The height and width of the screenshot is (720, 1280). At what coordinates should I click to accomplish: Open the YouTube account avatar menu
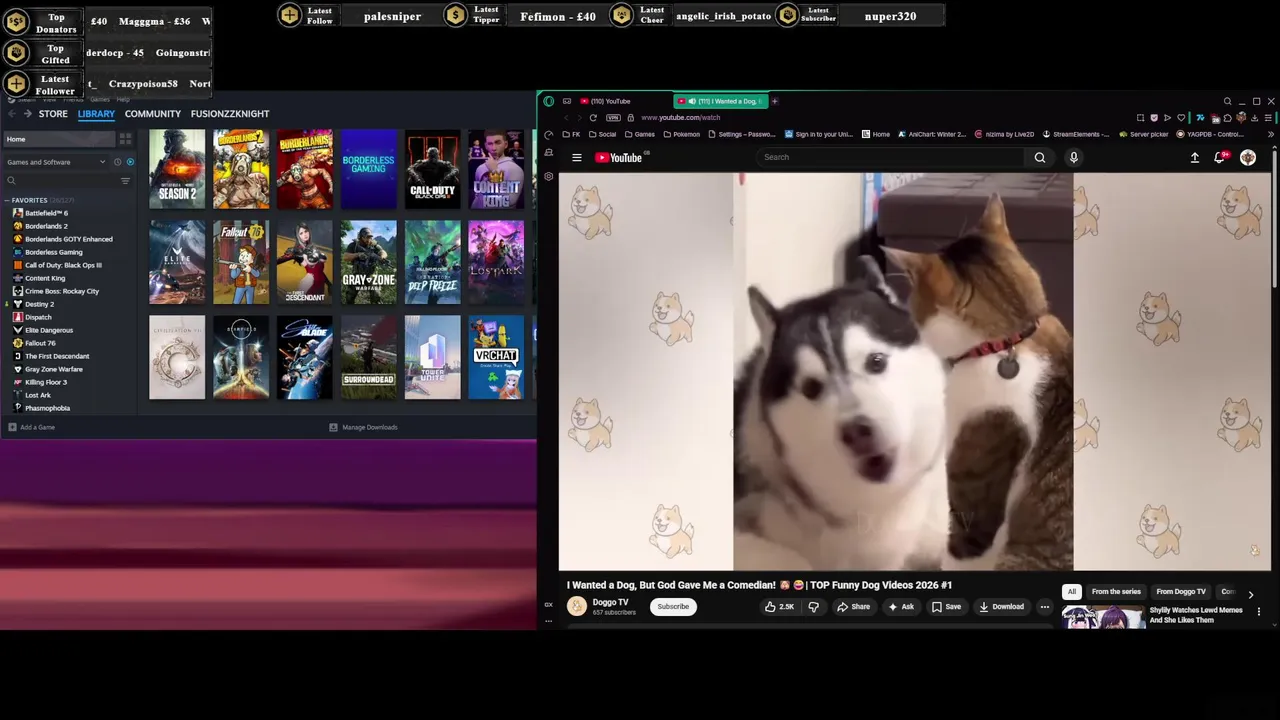(x=1248, y=157)
